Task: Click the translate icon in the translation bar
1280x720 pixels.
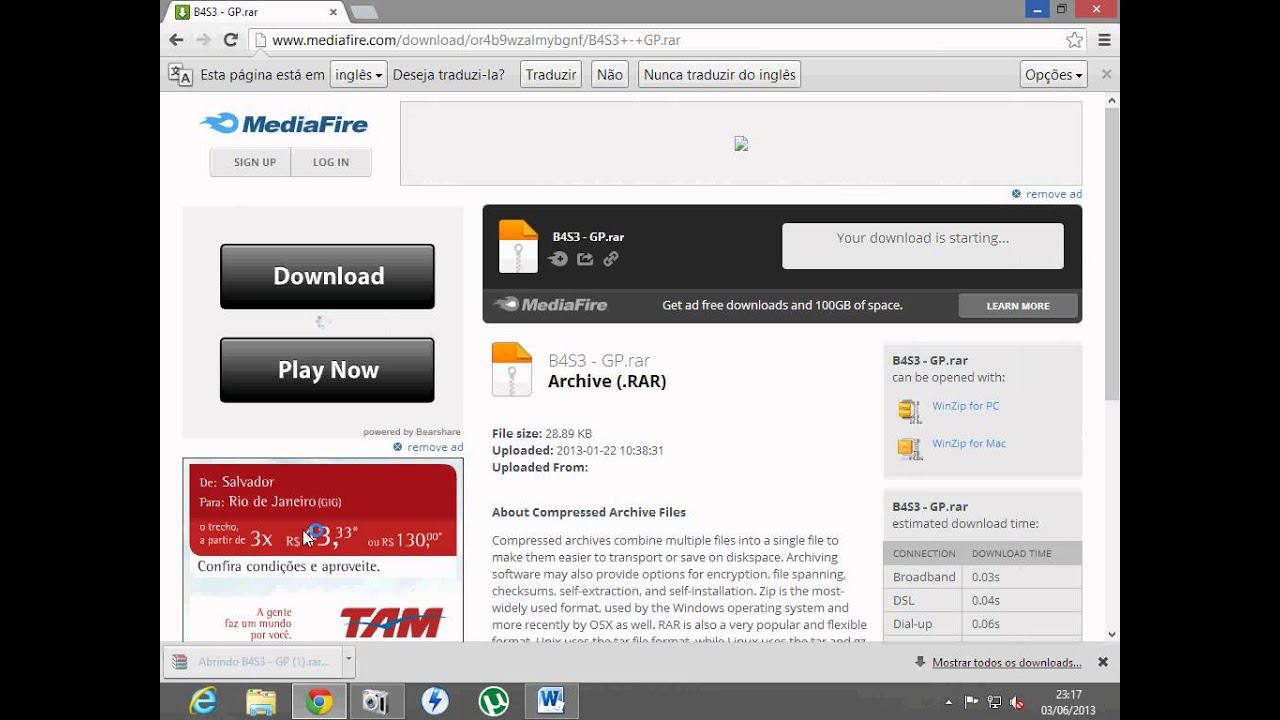Action: coord(180,75)
